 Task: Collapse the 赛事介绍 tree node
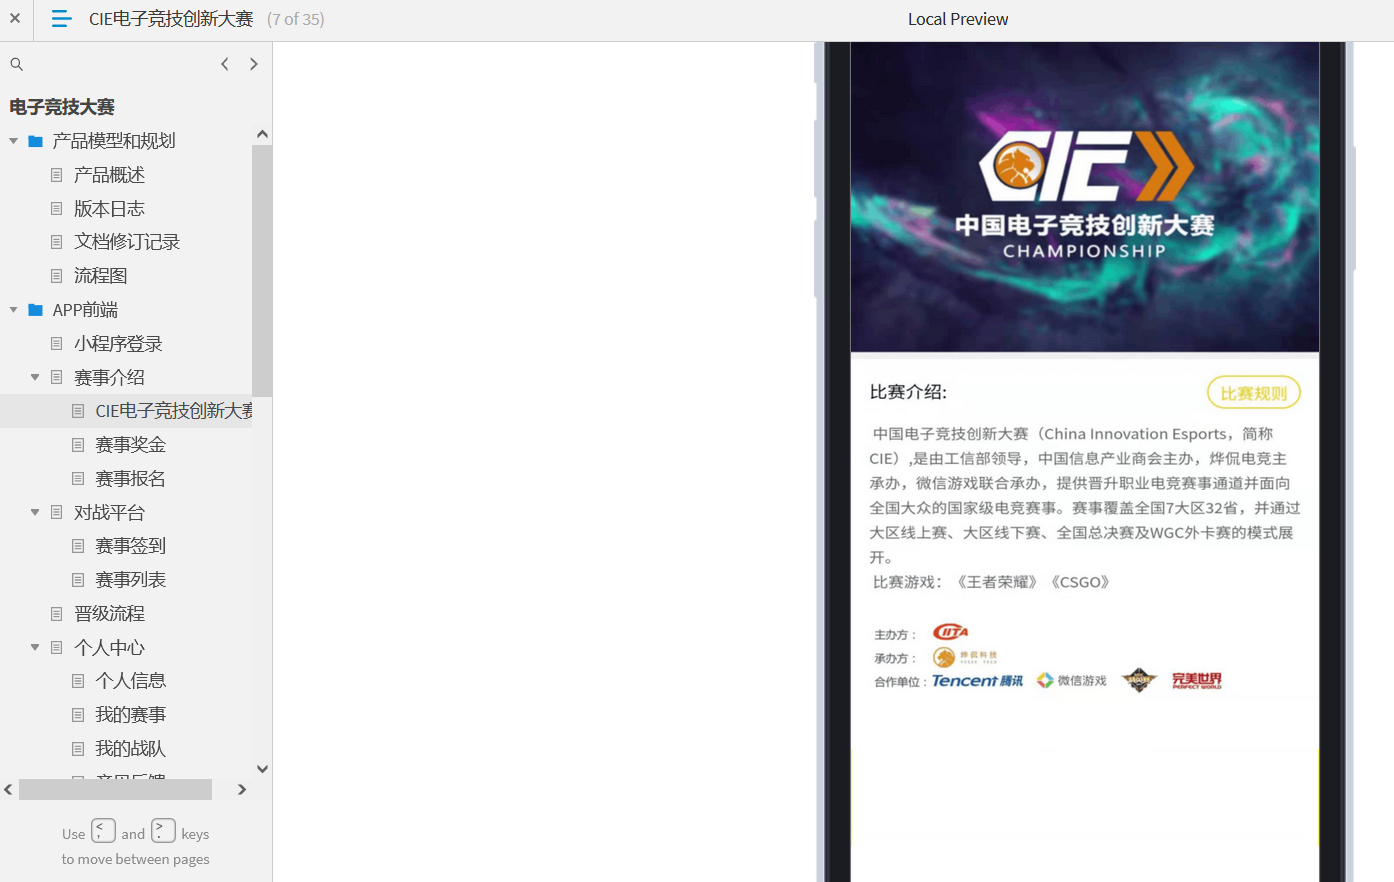pos(35,377)
